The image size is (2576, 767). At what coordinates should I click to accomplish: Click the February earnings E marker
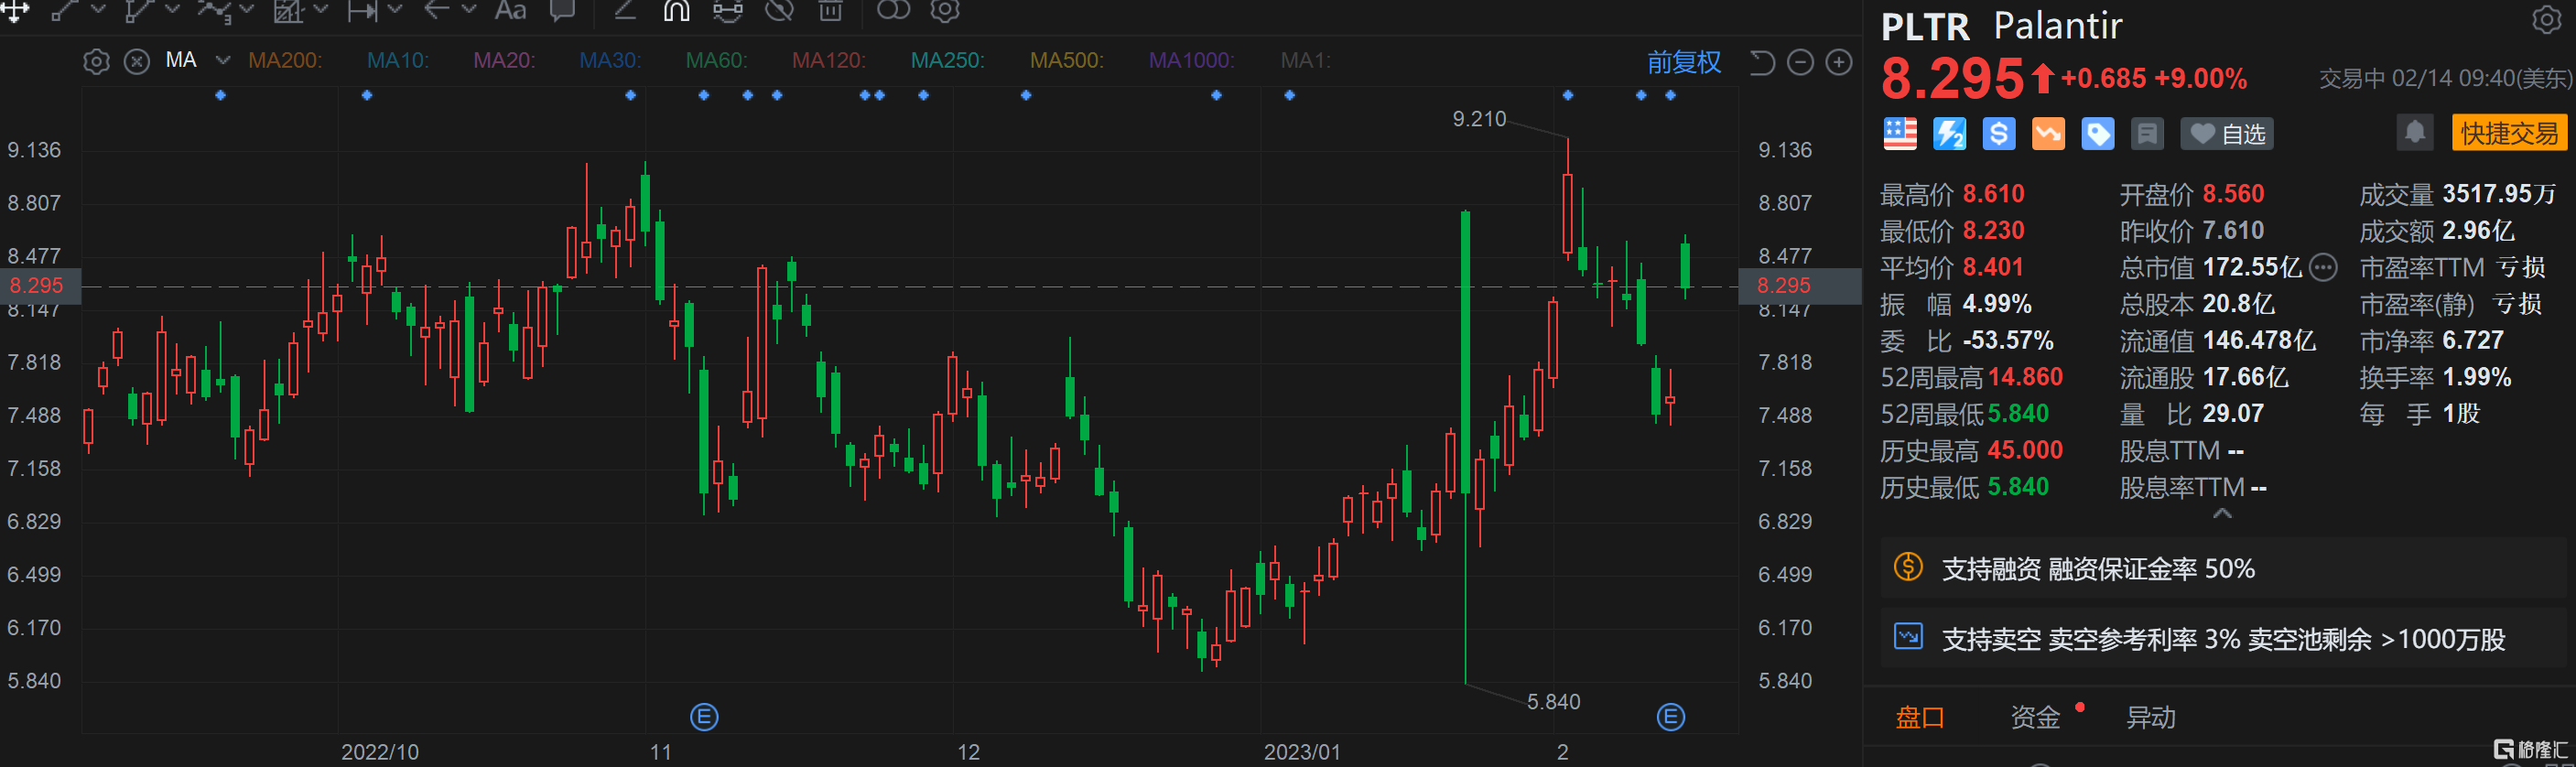[1670, 716]
